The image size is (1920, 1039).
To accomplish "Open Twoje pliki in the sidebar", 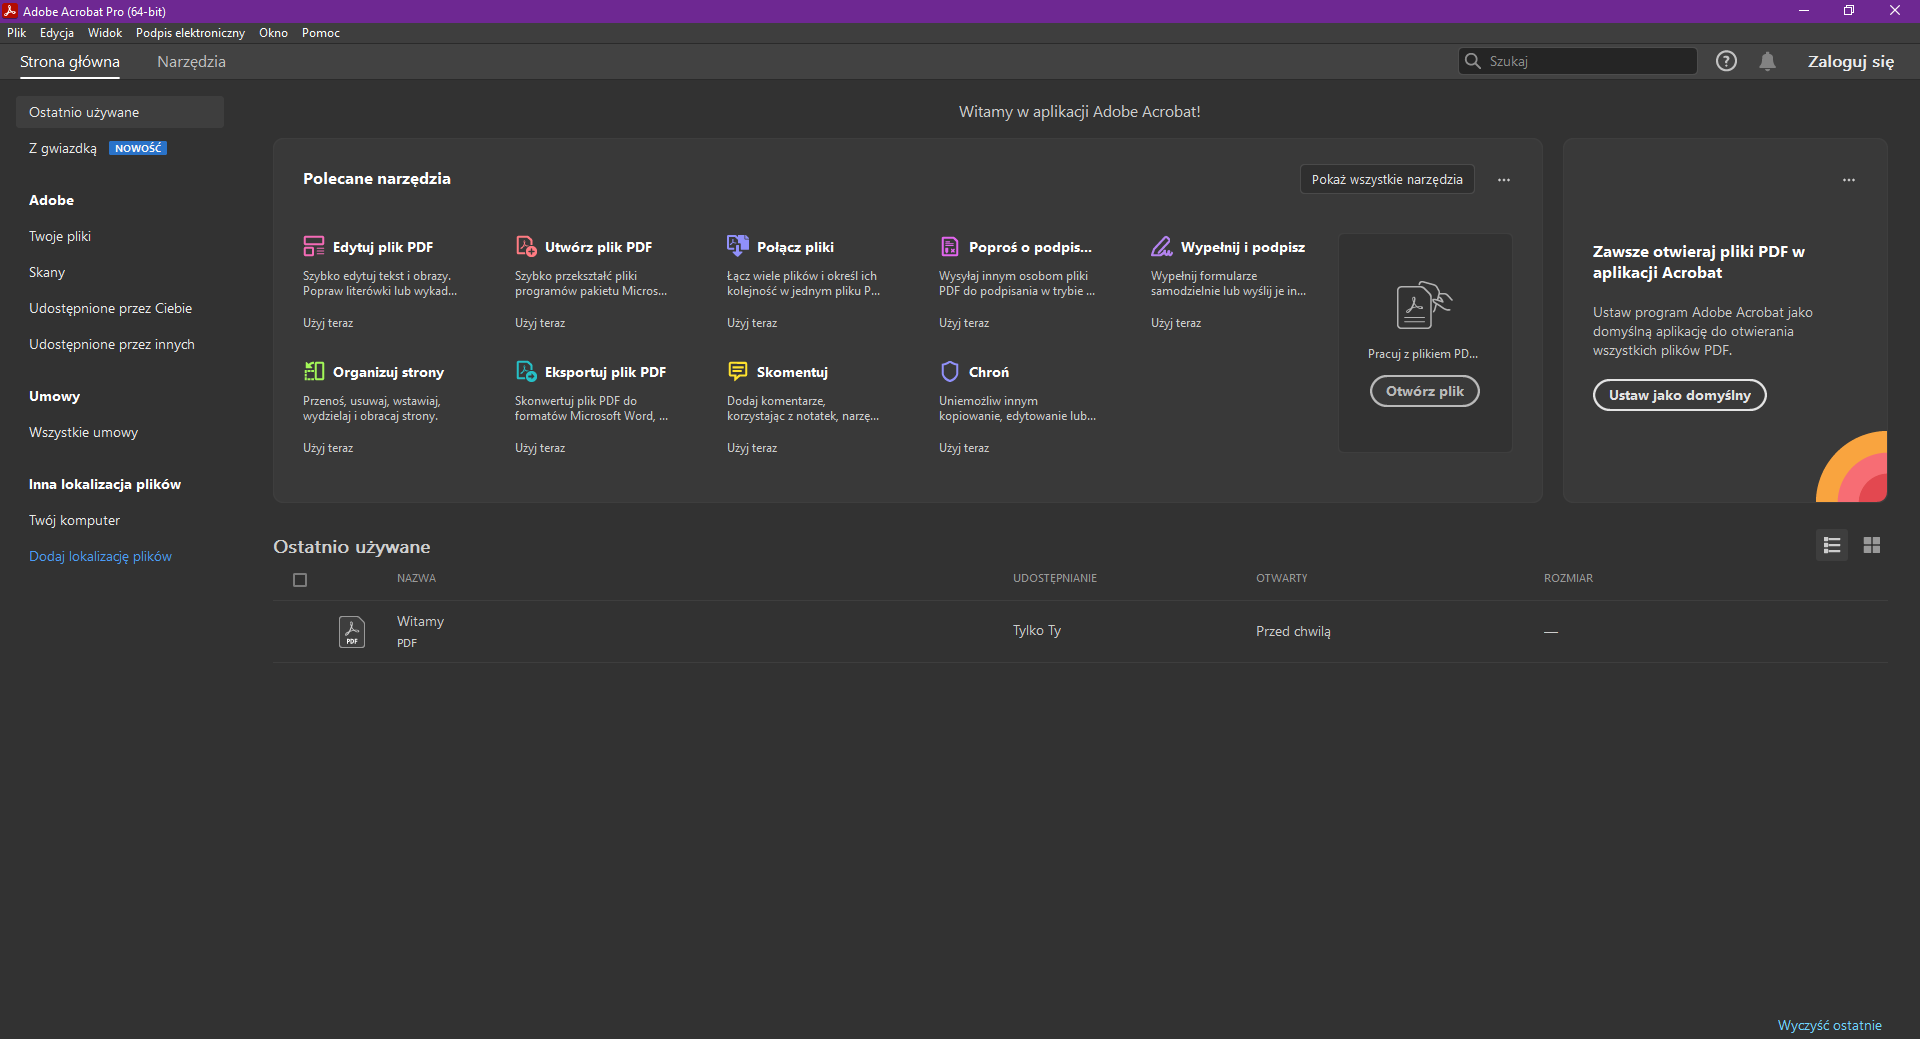I will 60,236.
